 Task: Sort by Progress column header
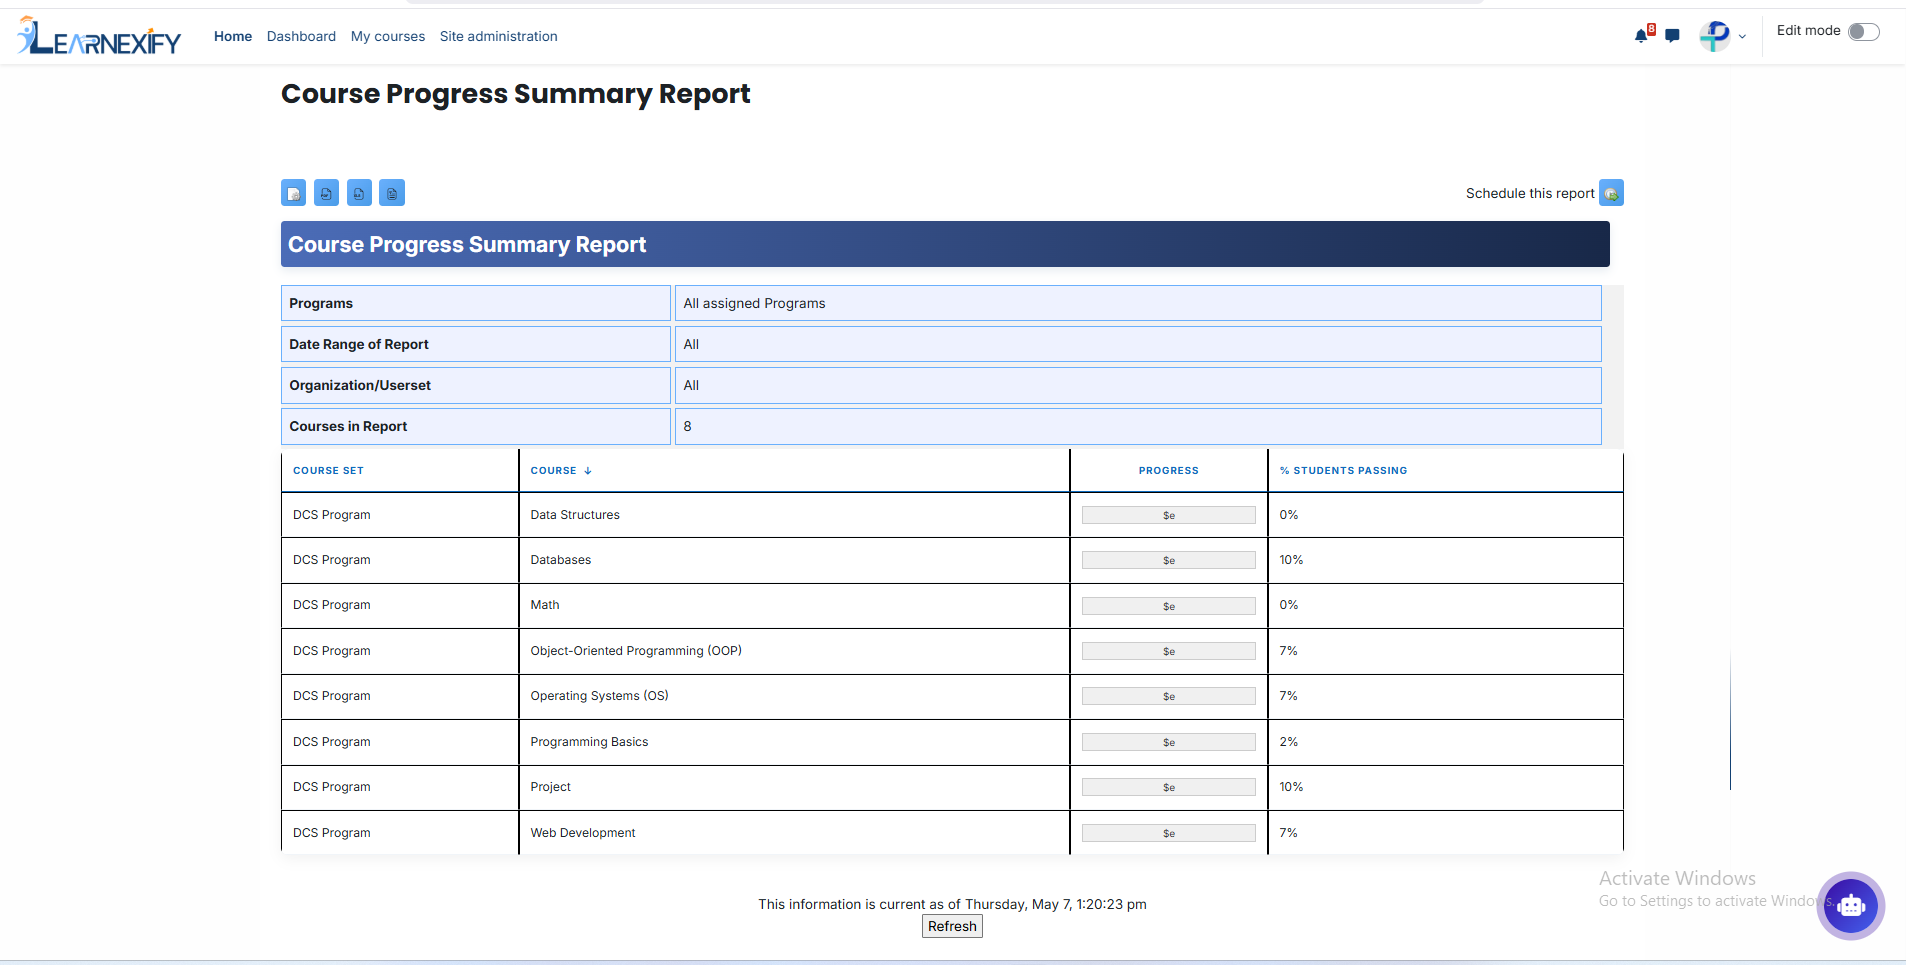tap(1168, 470)
